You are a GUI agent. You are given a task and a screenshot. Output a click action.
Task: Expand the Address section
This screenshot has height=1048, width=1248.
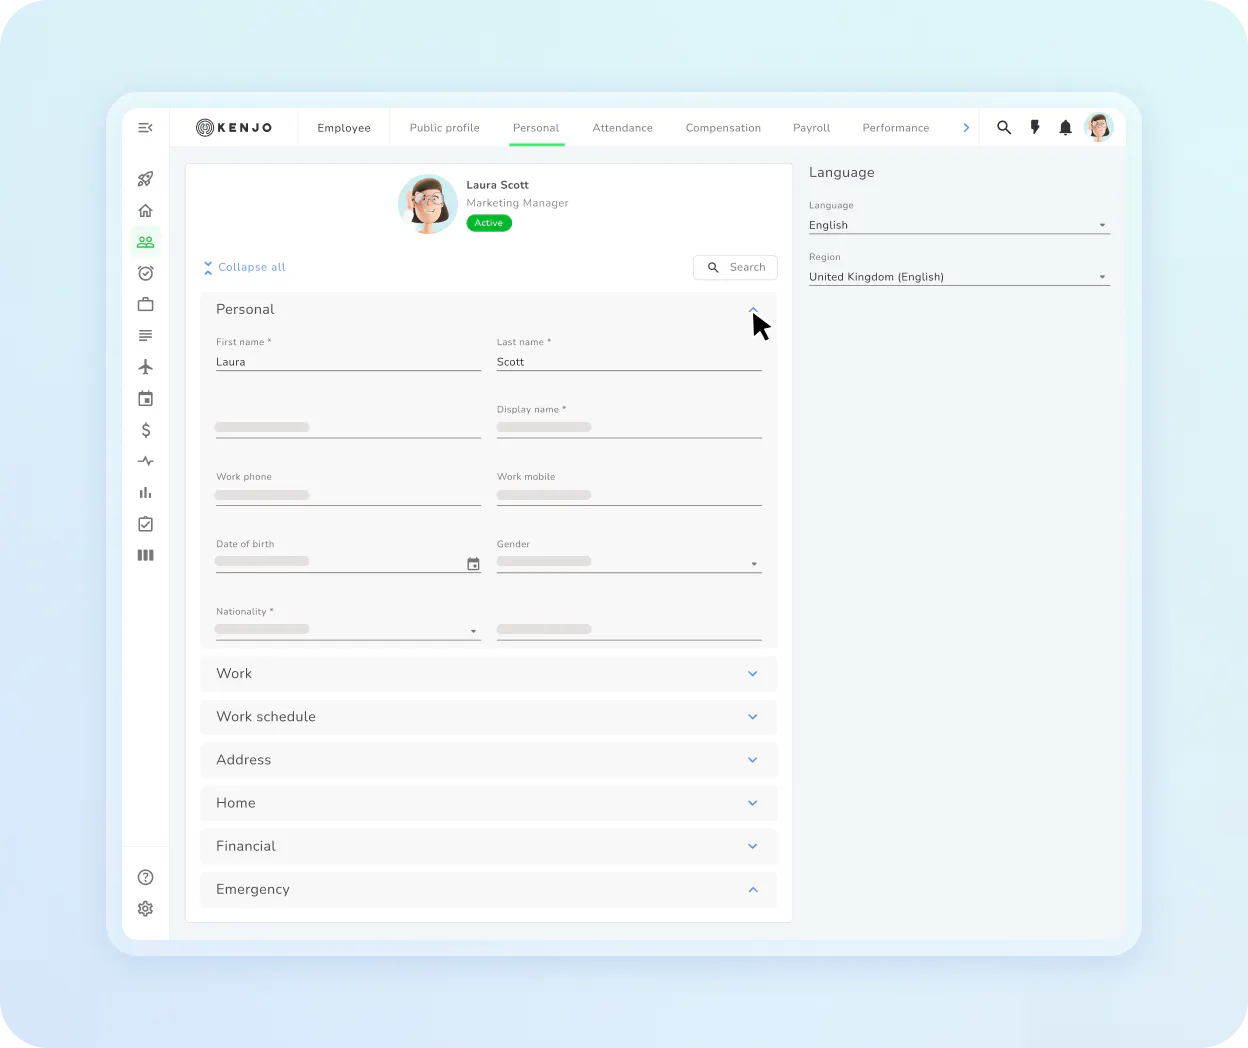[x=488, y=760]
